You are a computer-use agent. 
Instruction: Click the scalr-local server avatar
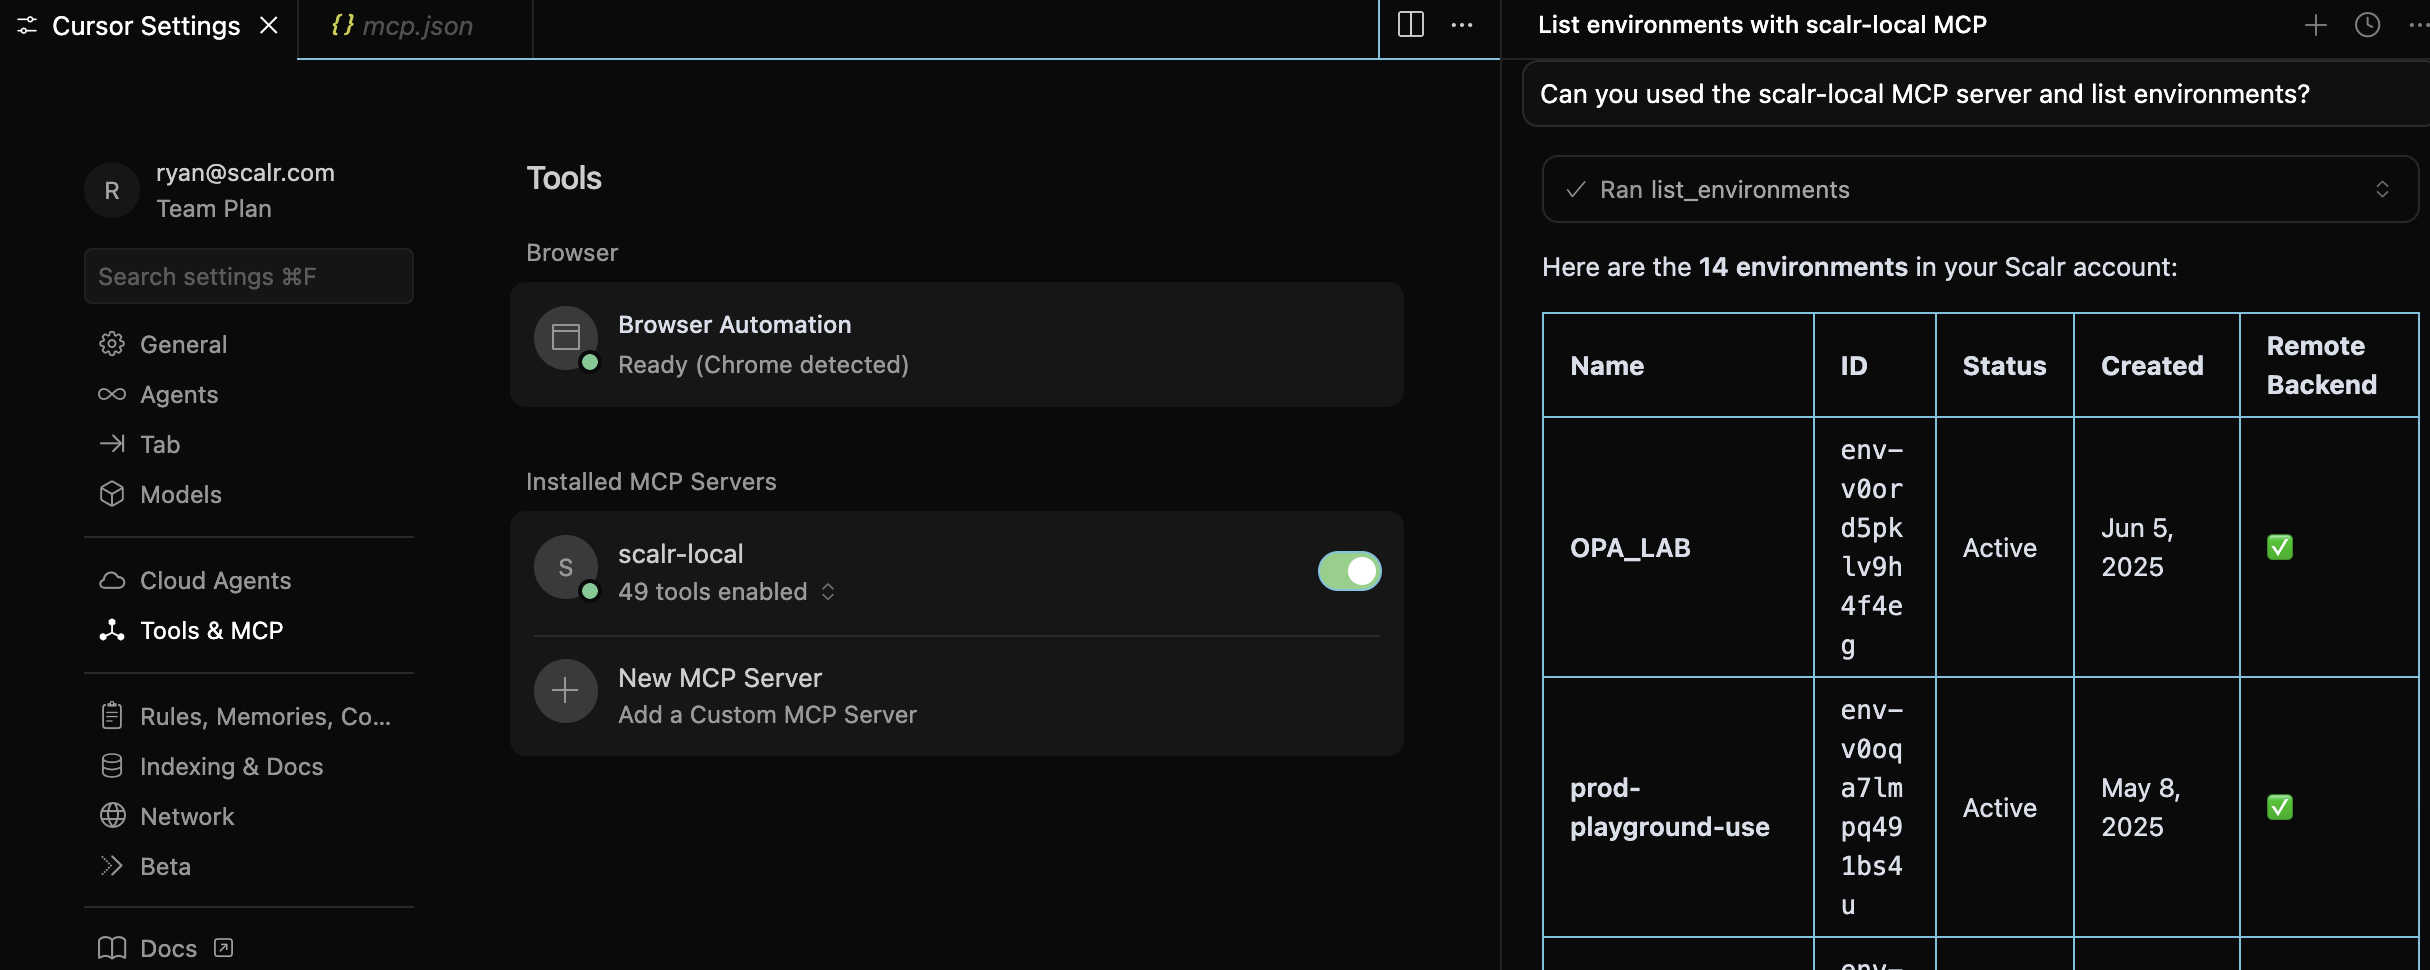point(566,567)
